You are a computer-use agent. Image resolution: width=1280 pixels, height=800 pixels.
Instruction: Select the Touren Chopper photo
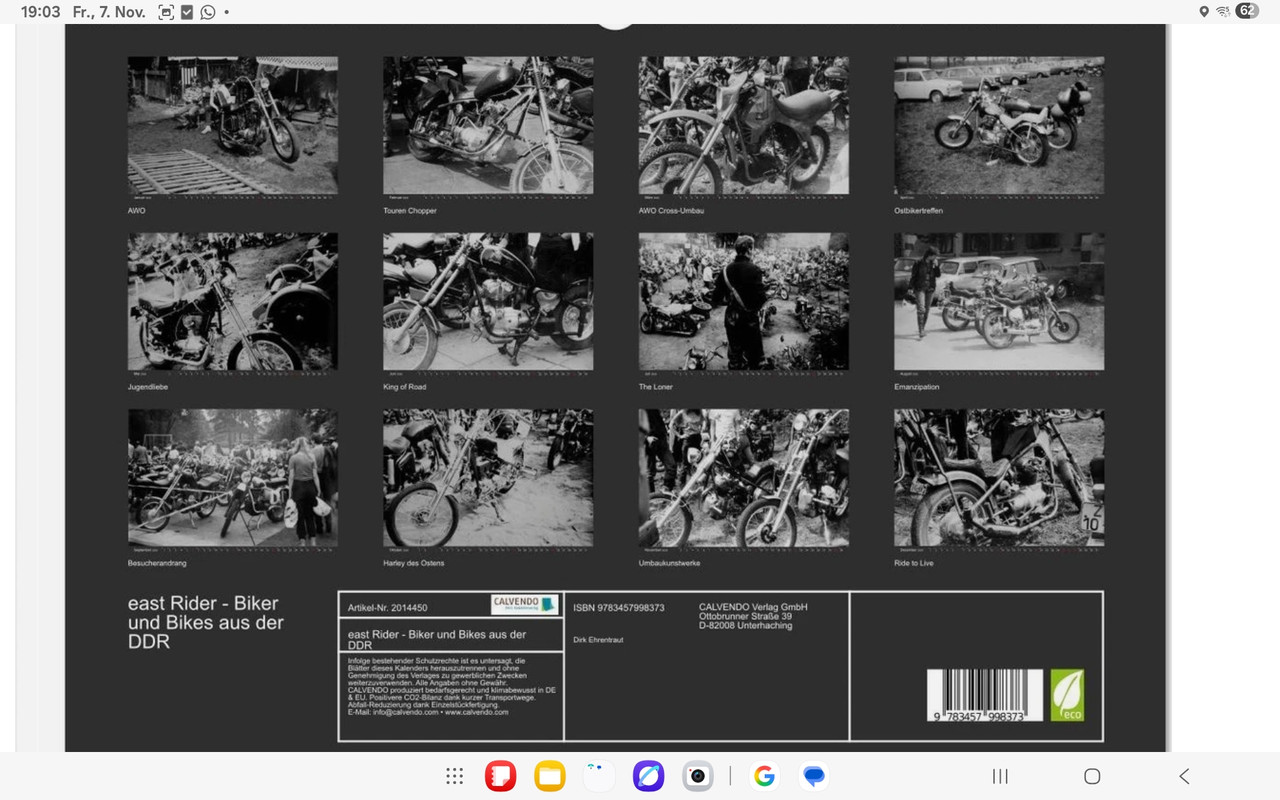[x=488, y=125]
